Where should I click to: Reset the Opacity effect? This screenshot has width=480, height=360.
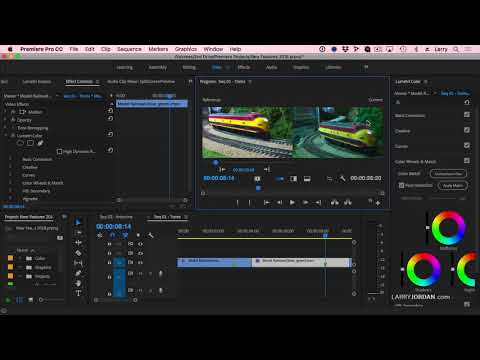(110, 119)
